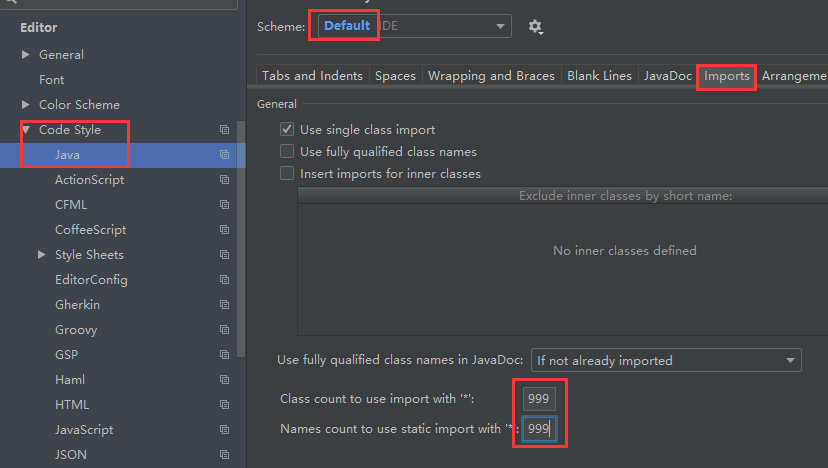Open the JavaDoc qualified names dropdown
The width and height of the screenshot is (828, 468).
[x=665, y=360]
